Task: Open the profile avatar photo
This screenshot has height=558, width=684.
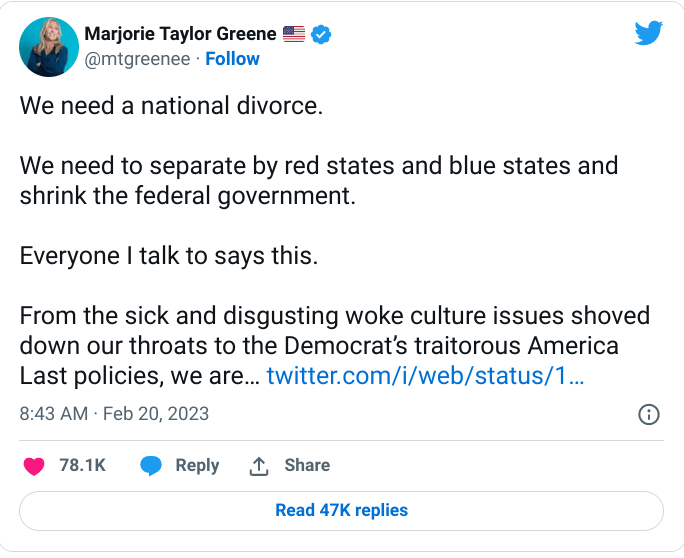Action: (49, 46)
